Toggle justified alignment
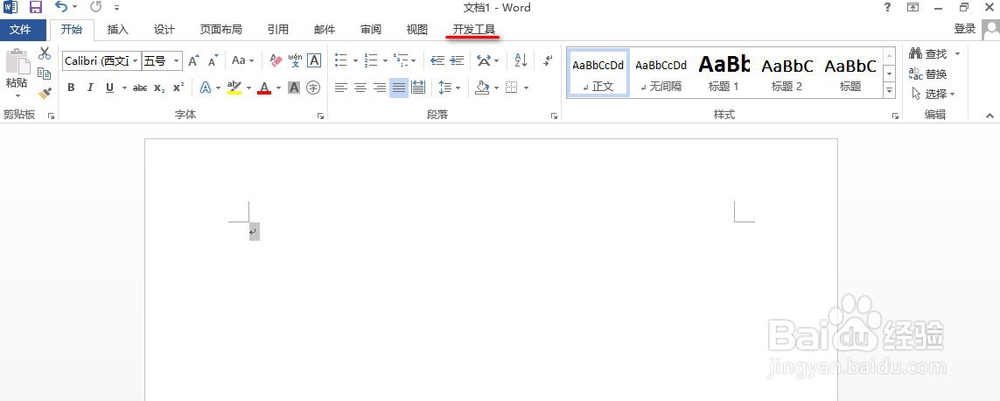1000x401 pixels. pyautogui.click(x=399, y=88)
